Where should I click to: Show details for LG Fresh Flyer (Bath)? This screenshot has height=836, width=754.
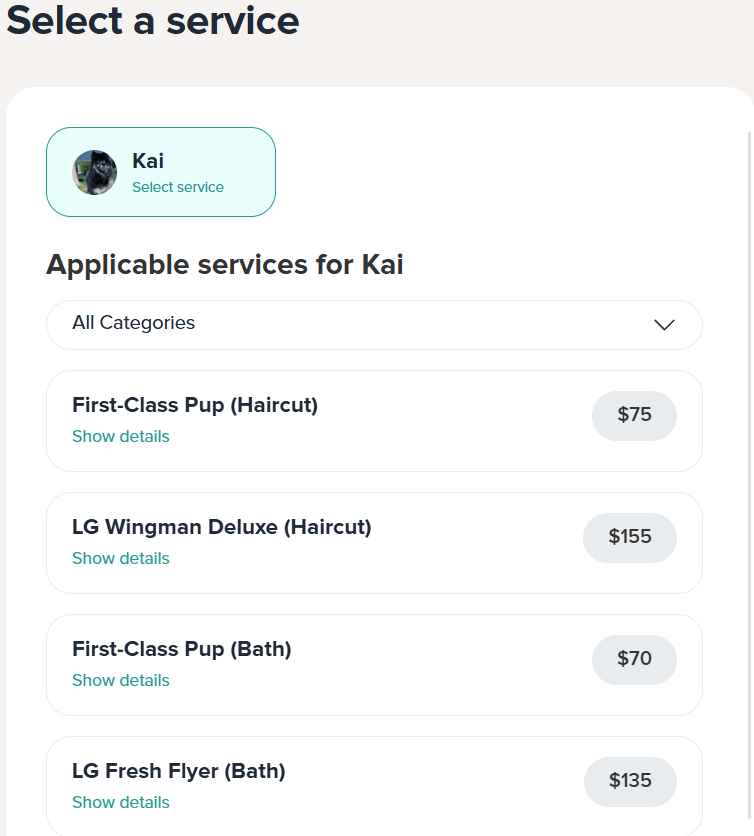[121, 802]
